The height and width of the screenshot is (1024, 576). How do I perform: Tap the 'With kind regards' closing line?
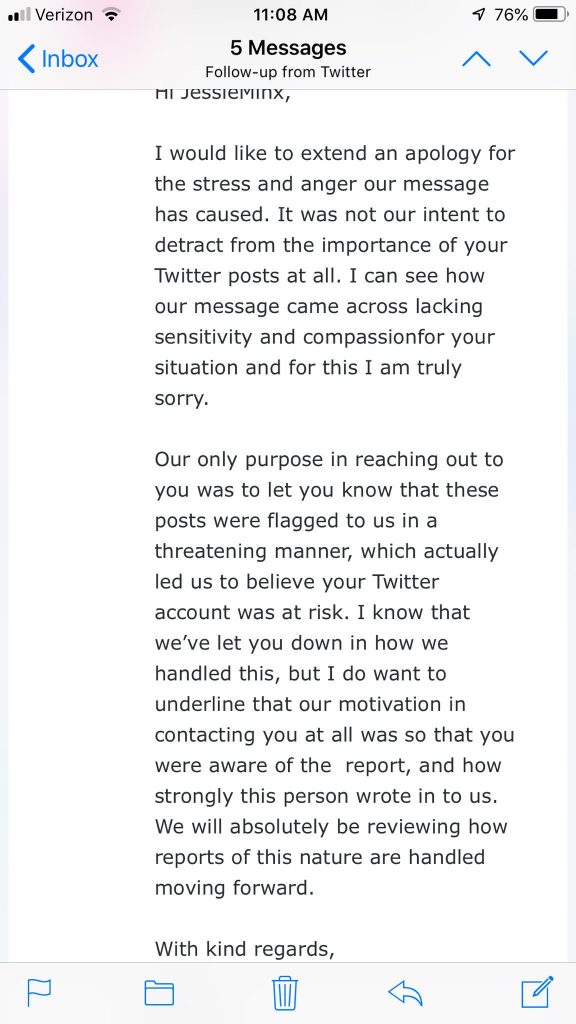pos(245,949)
